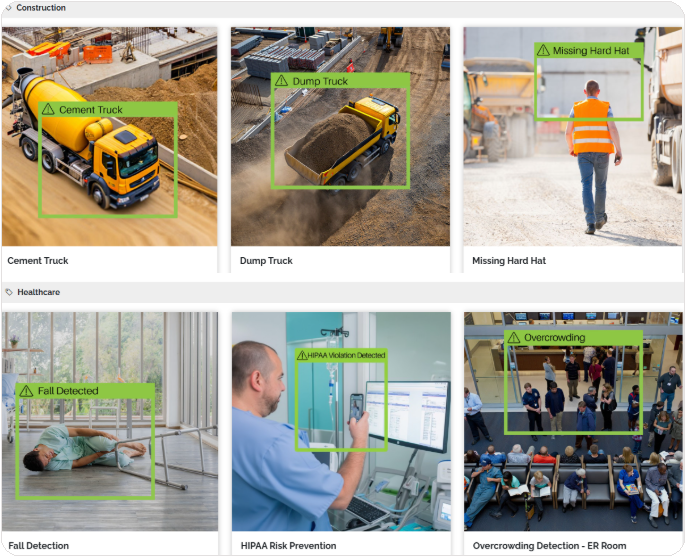The height and width of the screenshot is (556, 685).
Task: Click warning icon on Fall Detected label
Action: (27, 391)
